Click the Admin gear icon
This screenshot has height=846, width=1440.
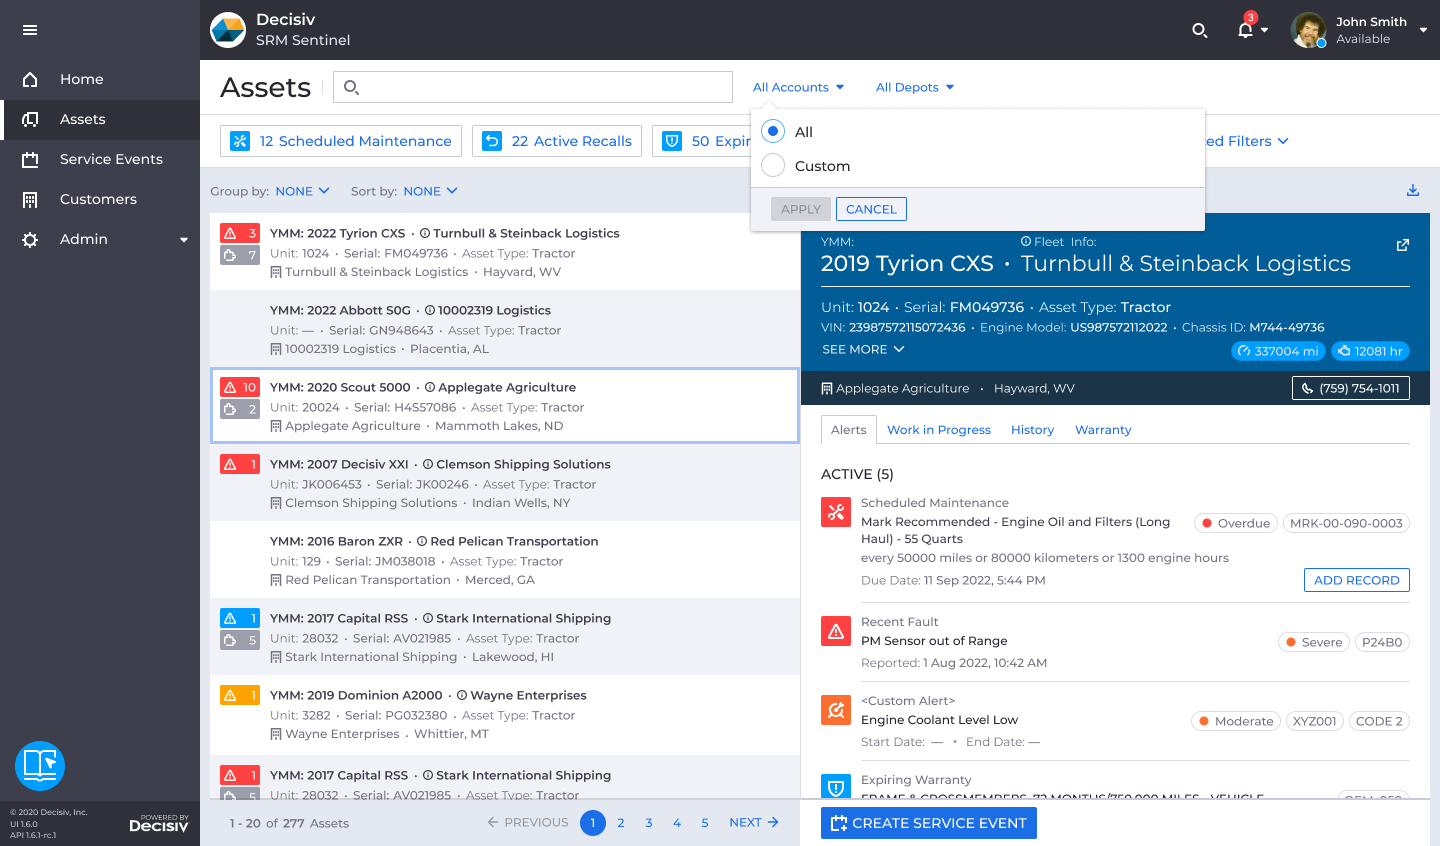point(30,239)
